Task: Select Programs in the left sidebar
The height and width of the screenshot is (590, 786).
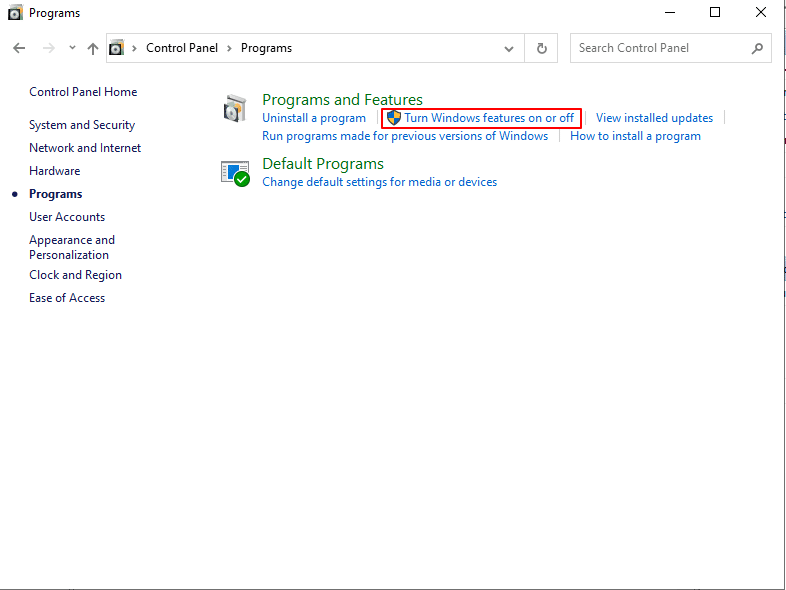Action: (56, 194)
